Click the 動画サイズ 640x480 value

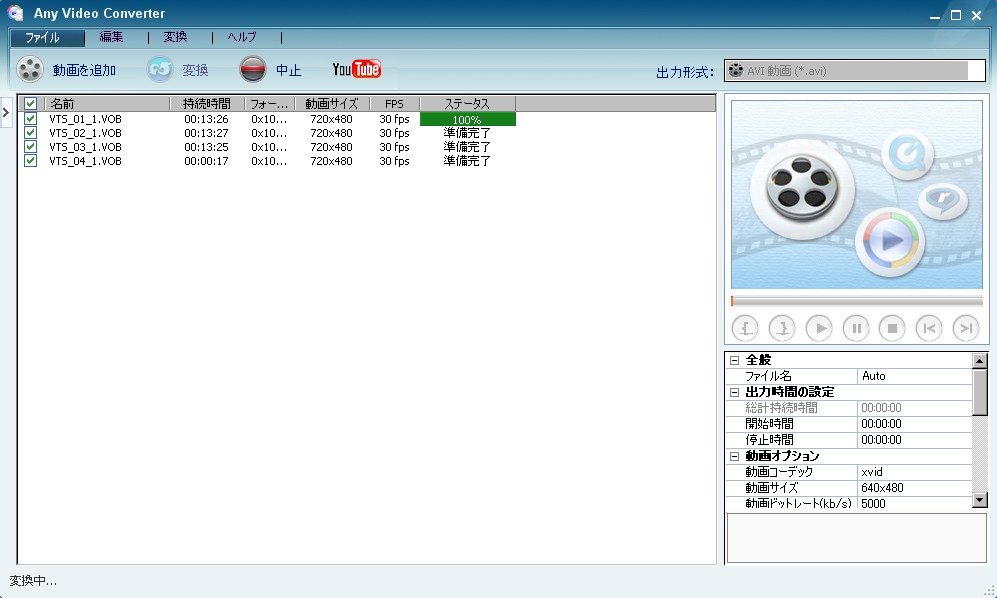tap(914, 488)
